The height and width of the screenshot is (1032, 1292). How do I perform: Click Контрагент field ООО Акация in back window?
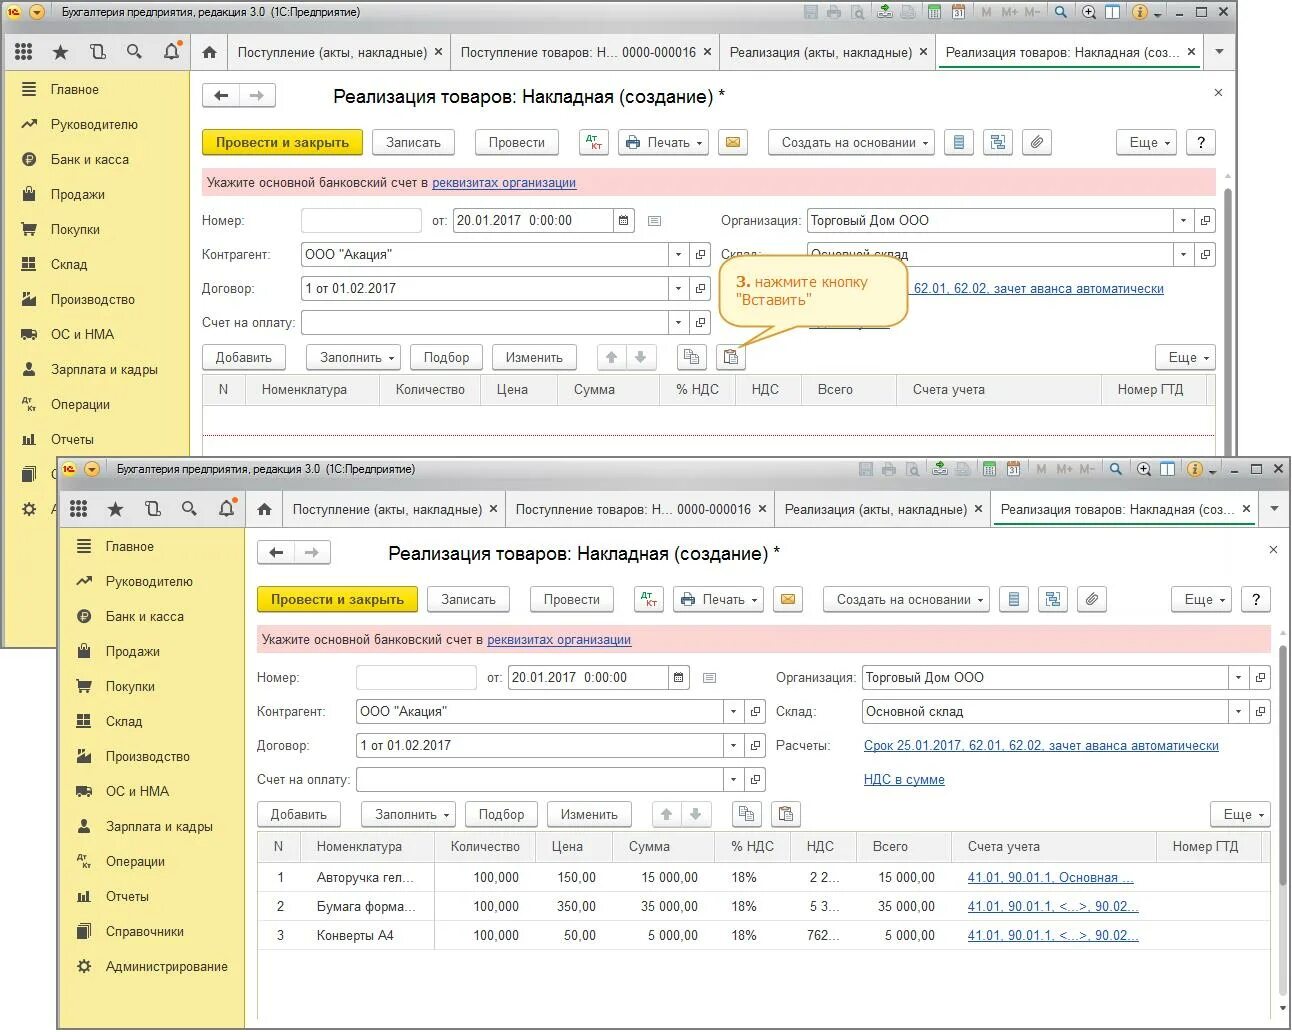coord(484,254)
